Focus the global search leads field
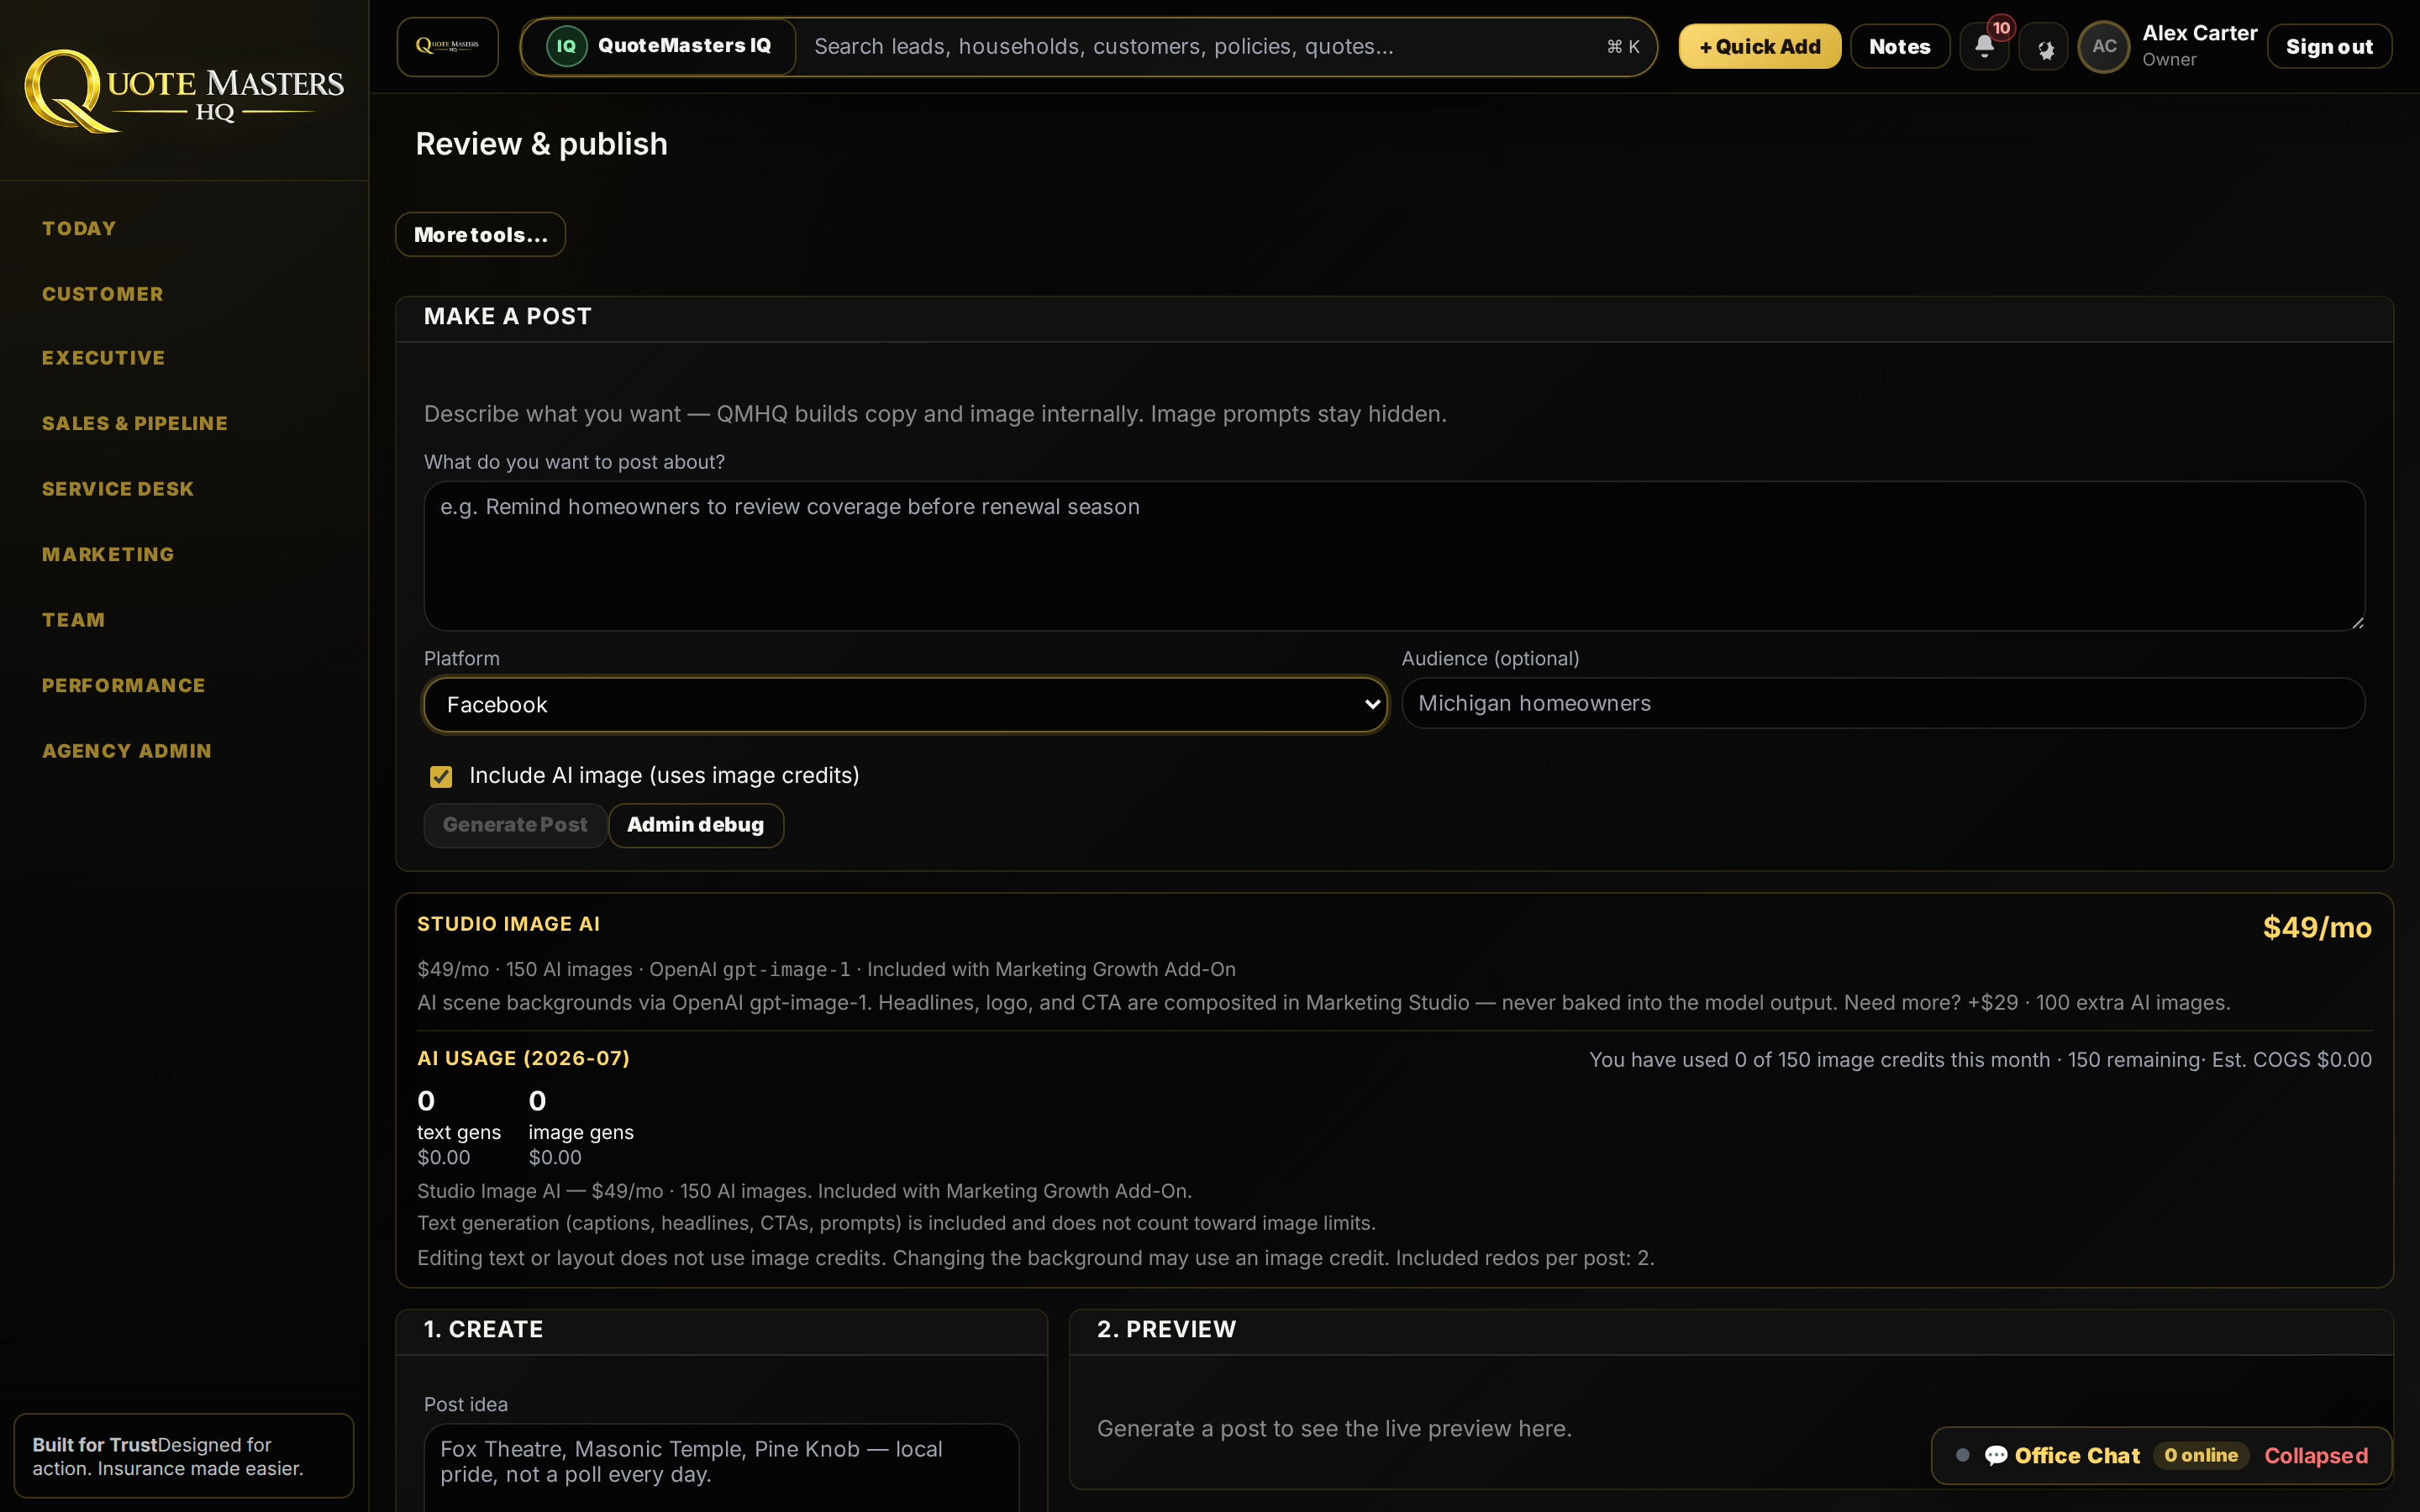Image resolution: width=2420 pixels, height=1512 pixels. coord(1200,46)
